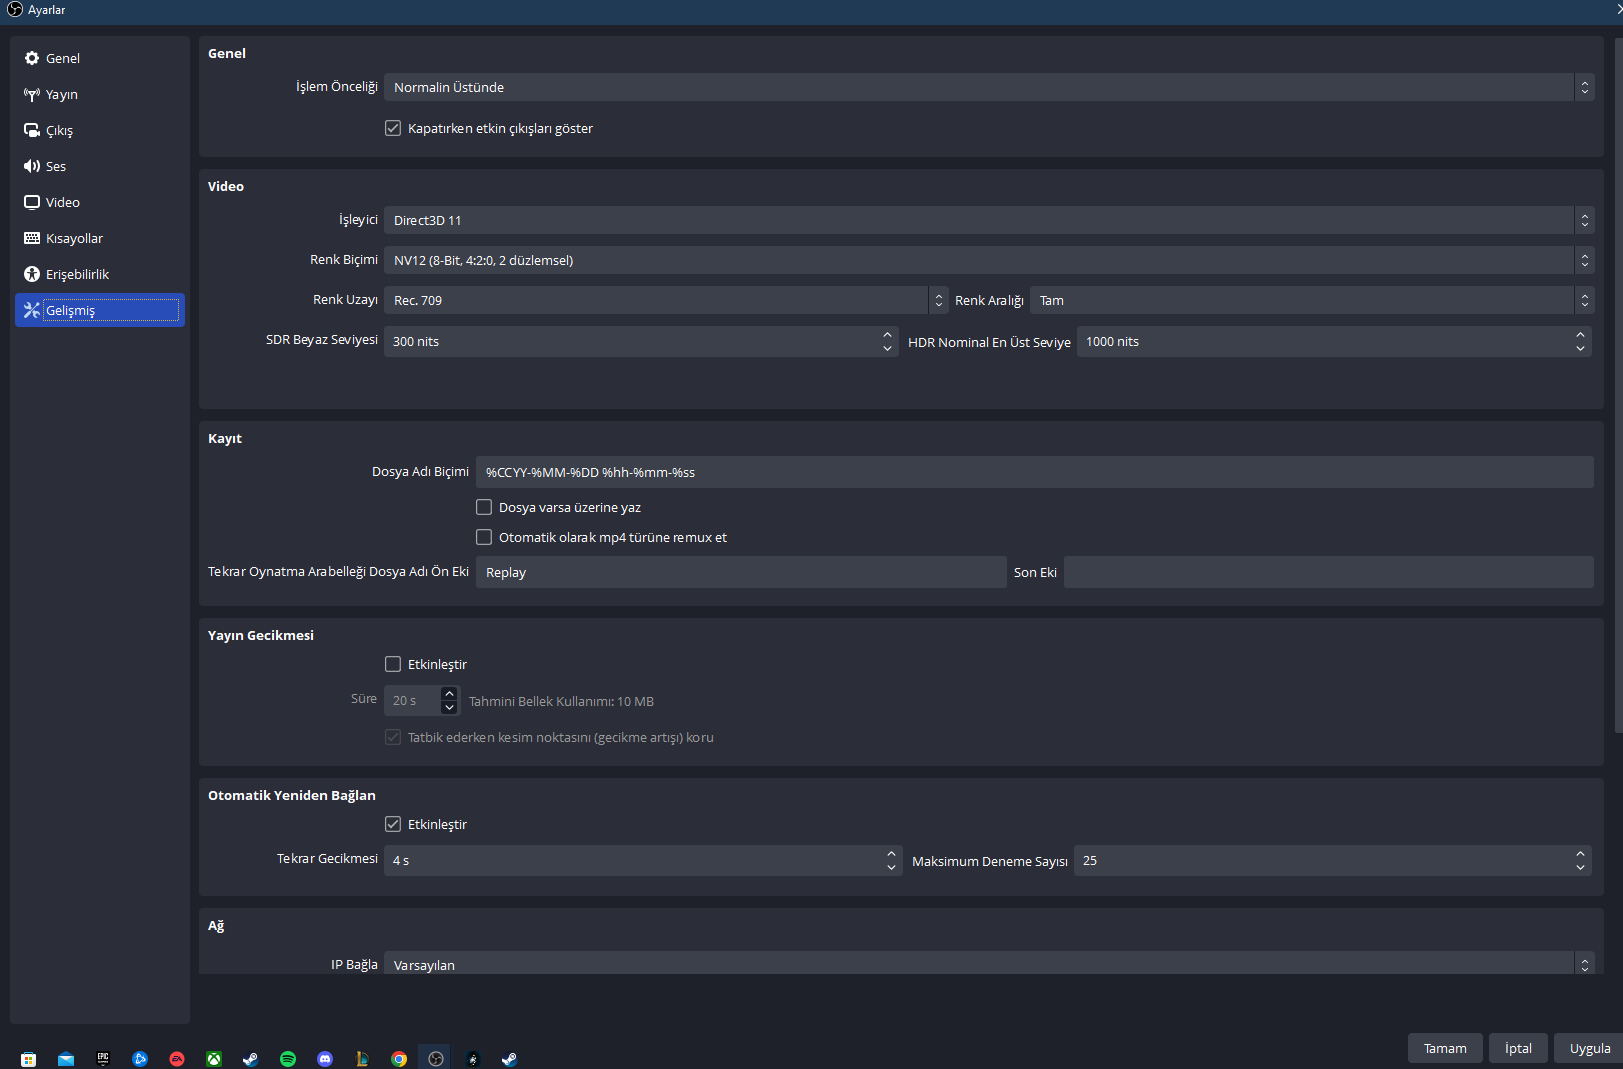Increase Maksimum Deneme Sayısı value
Viewport: 1623px width, 1069px height.
coord(1580,853)
